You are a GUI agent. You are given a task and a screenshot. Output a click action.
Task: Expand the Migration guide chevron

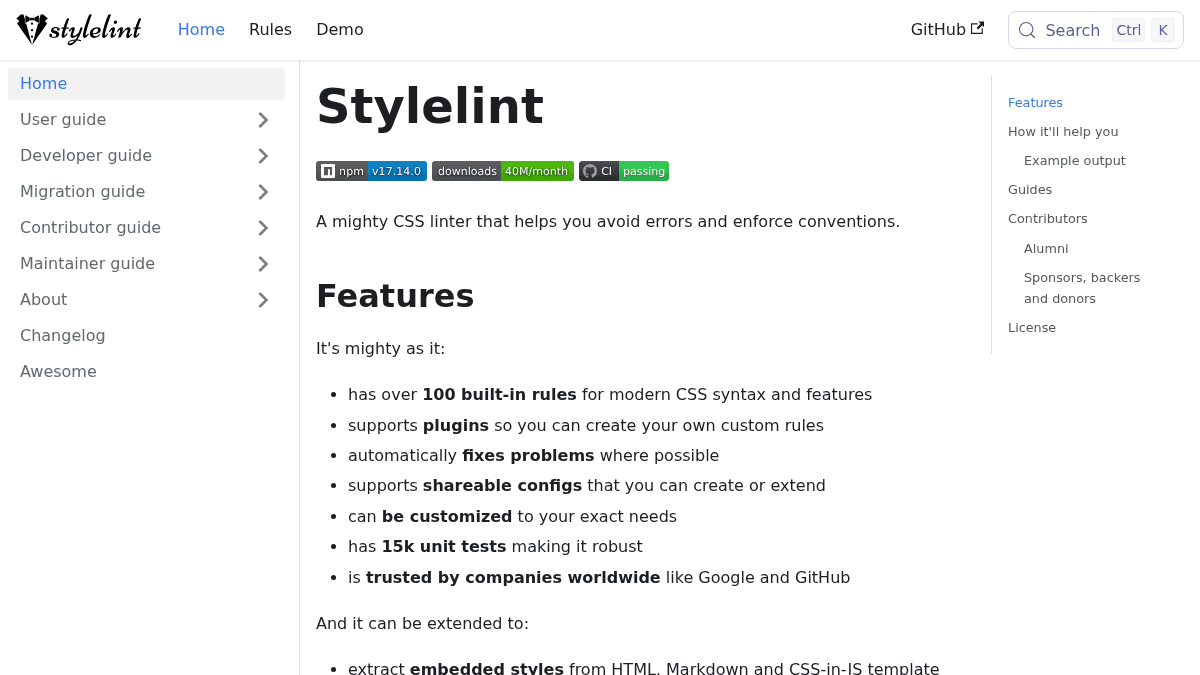click(263, 192)
